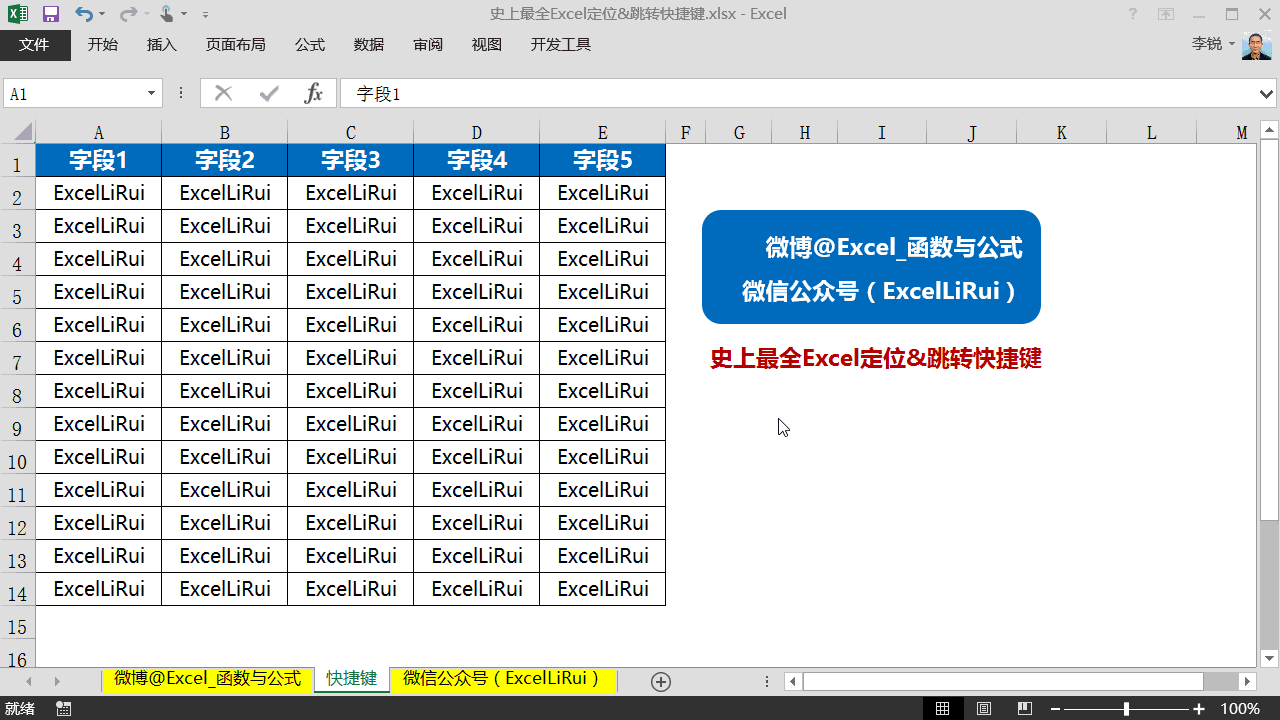Select the 字段5 header cell

(x=603, y=160)
